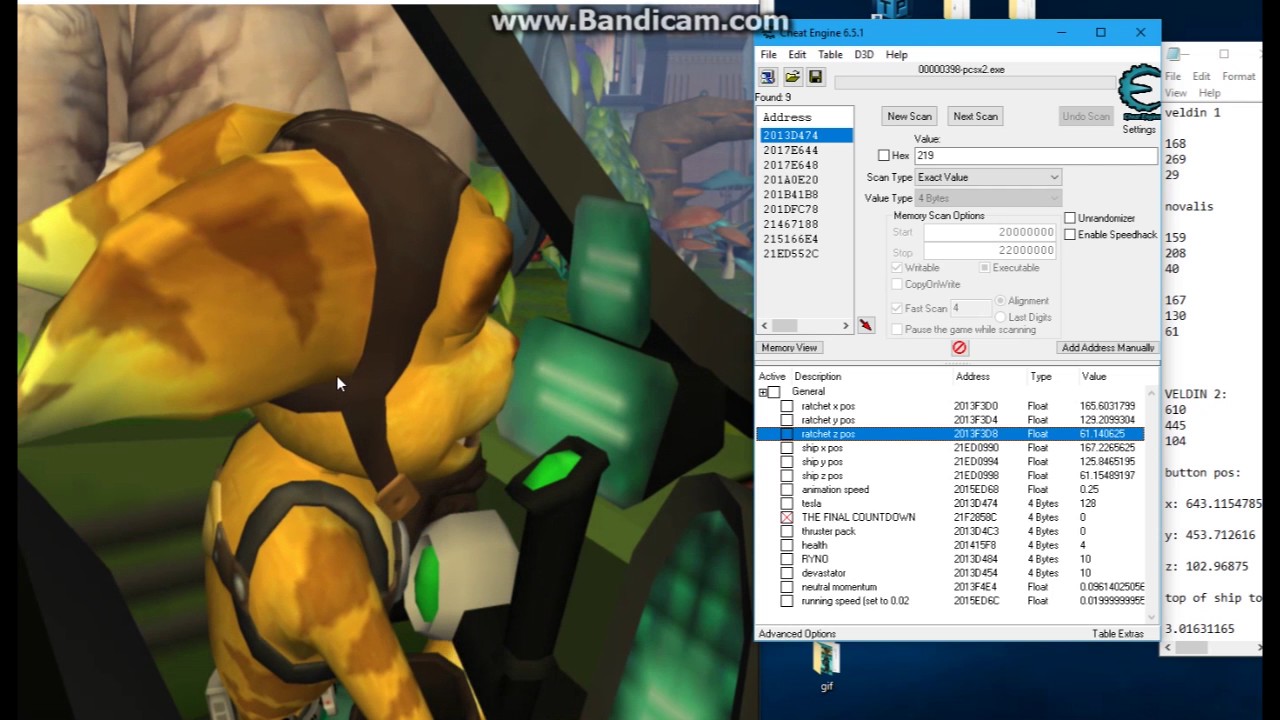Open the Table menu
The image size is (1280, 720).
coord(830,54)
